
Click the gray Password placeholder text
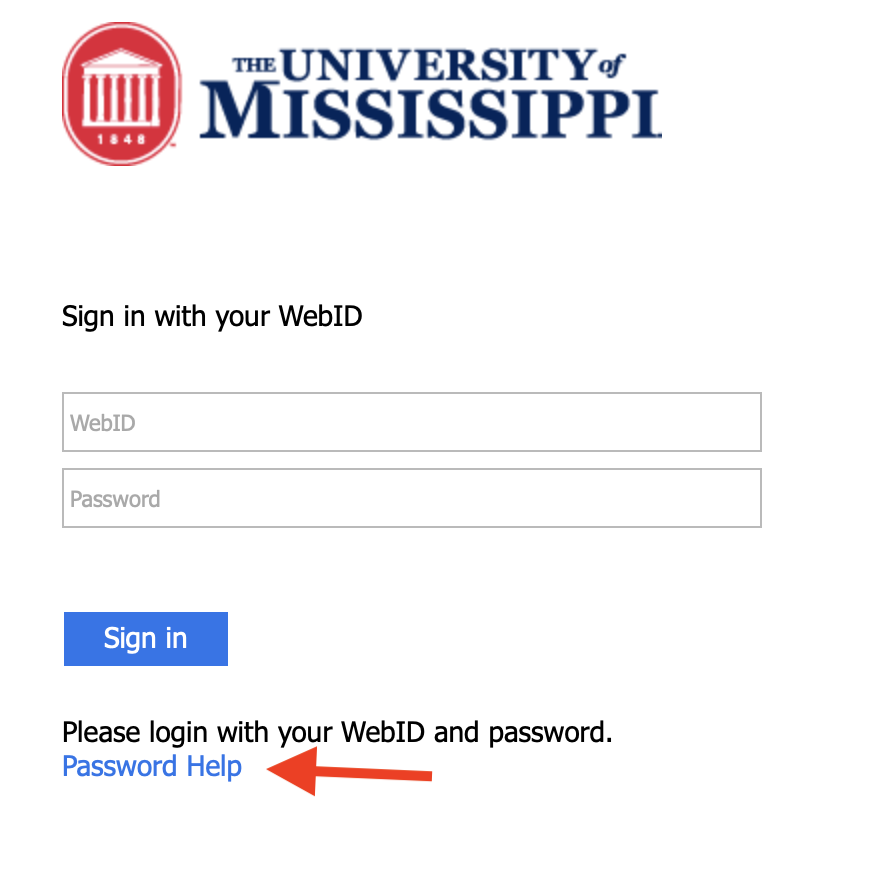coord(115,499)
